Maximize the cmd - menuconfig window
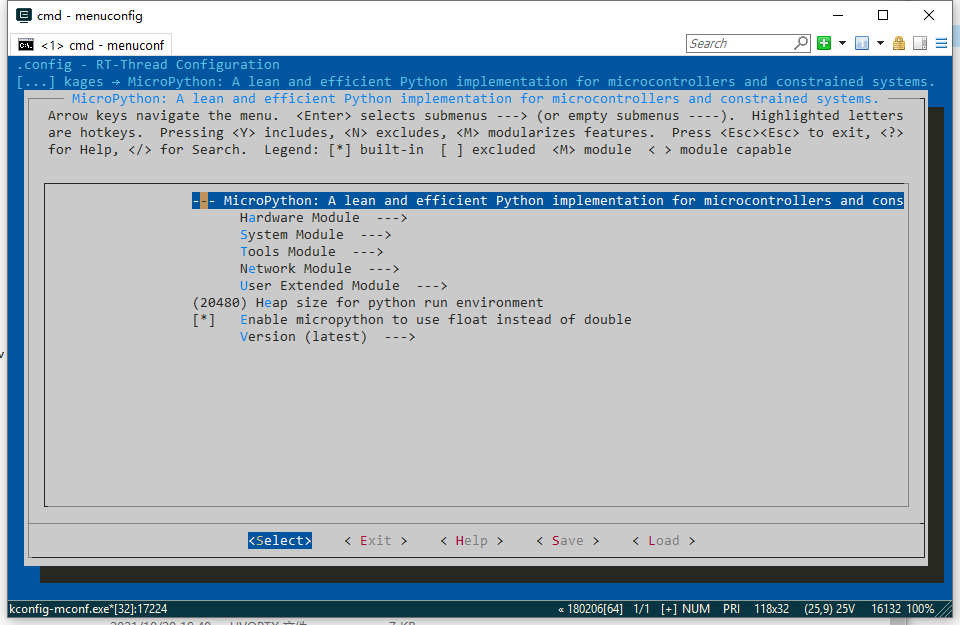The image size is (960, 625). point(883,15)
